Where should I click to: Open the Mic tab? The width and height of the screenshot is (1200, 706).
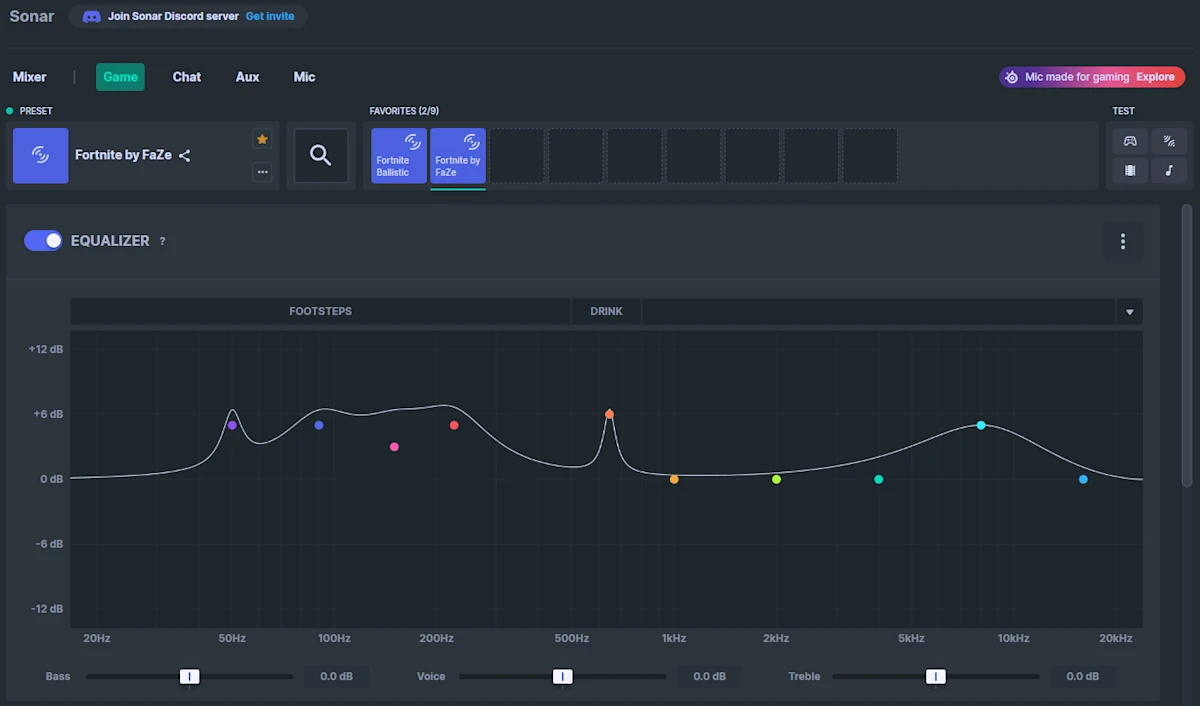(304, 77)
